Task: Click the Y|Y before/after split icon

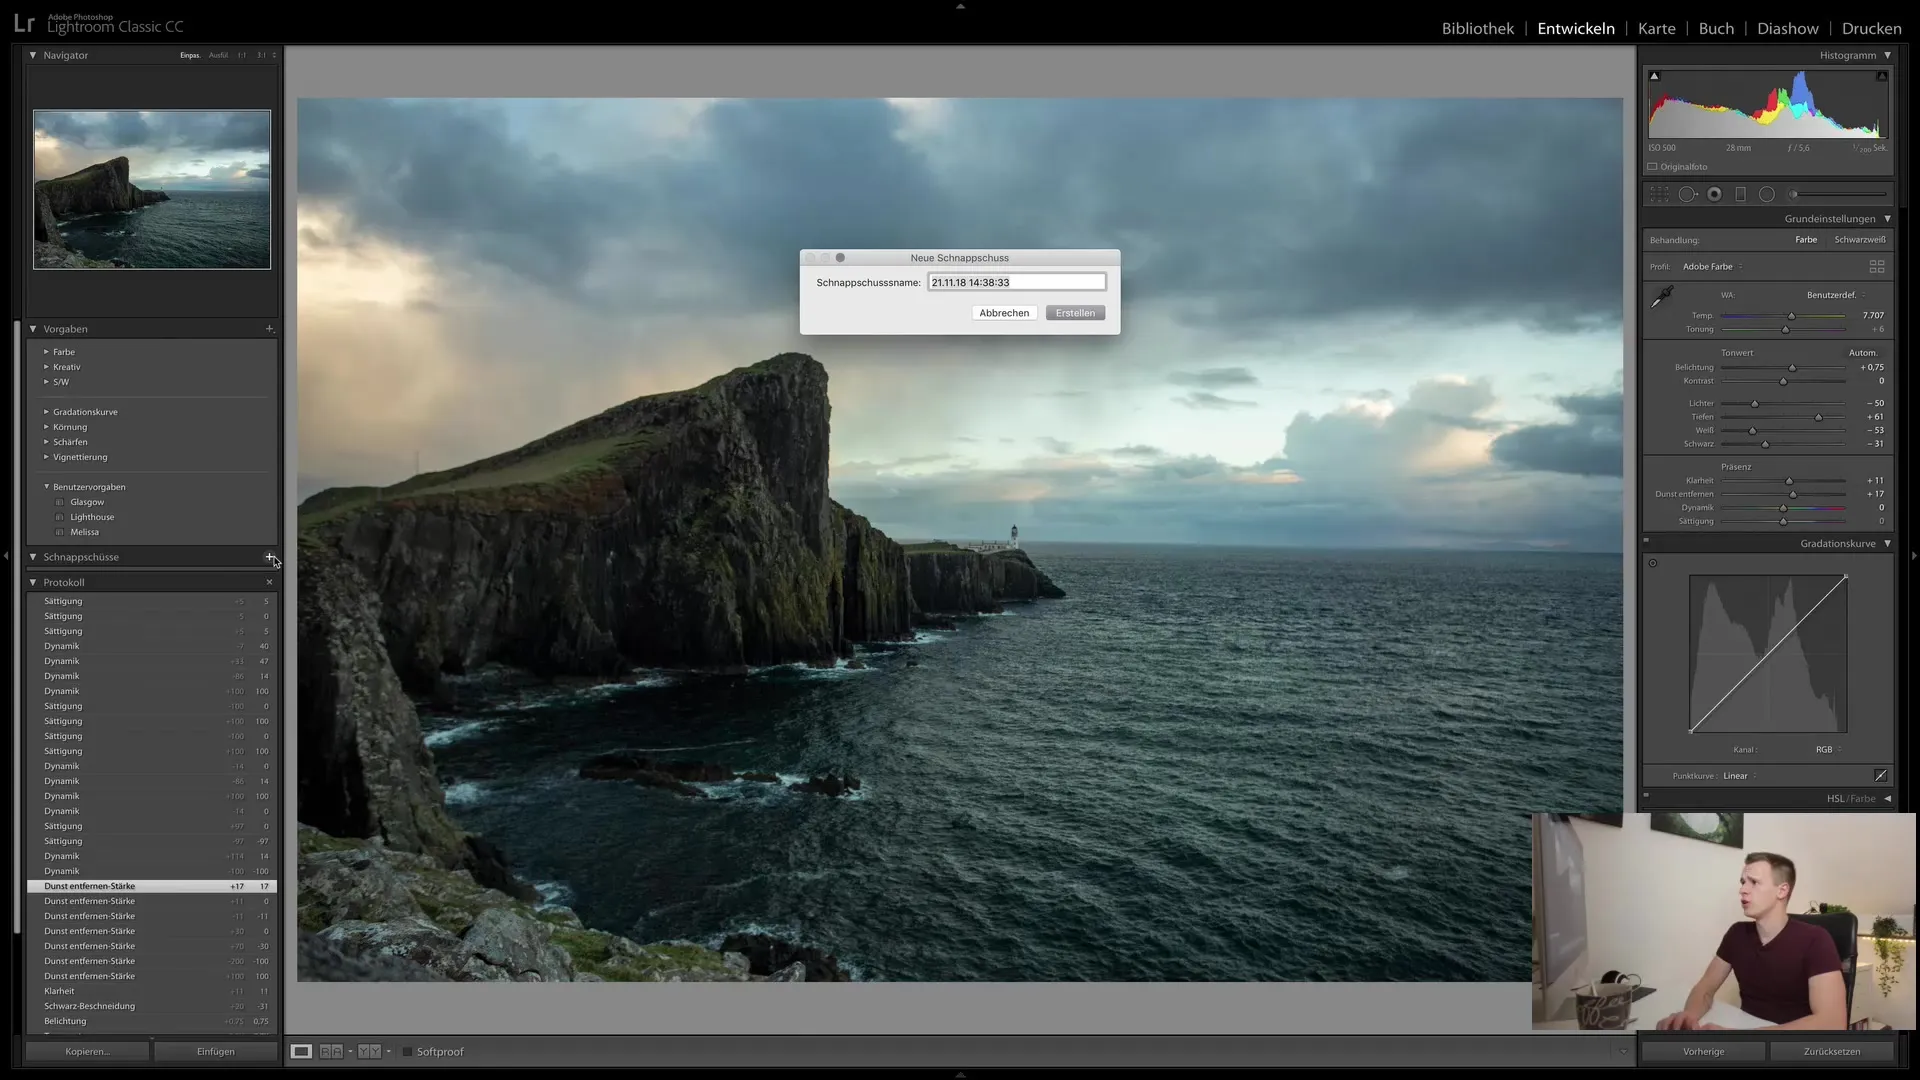Action: click(x=369, y=1052)
